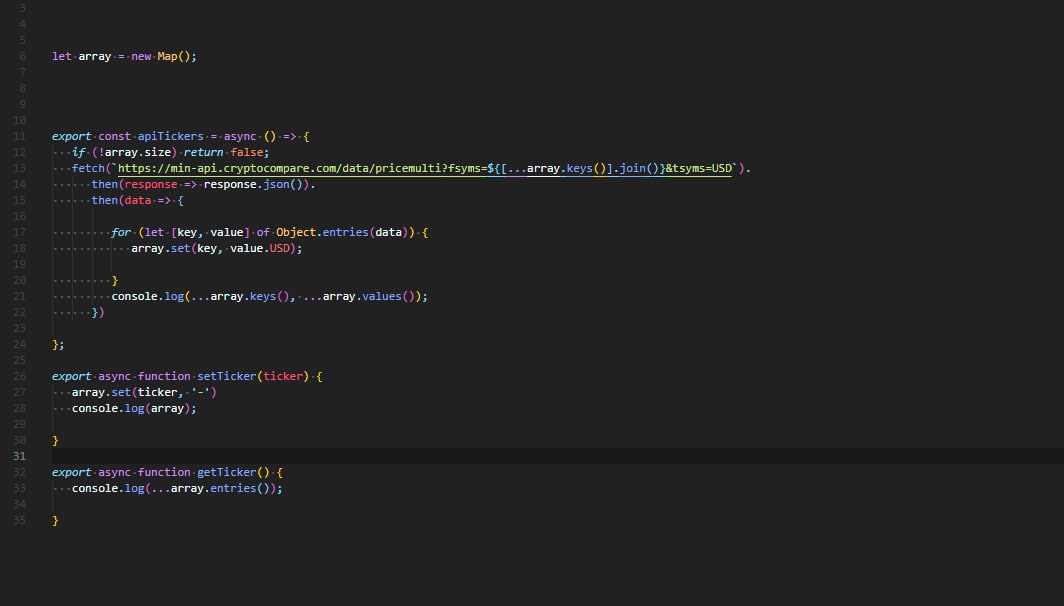Screen dimensions: 1064x606
Task: Click line number 6 in the gutter
Action: pyautogui.click(x=22, y=56)
